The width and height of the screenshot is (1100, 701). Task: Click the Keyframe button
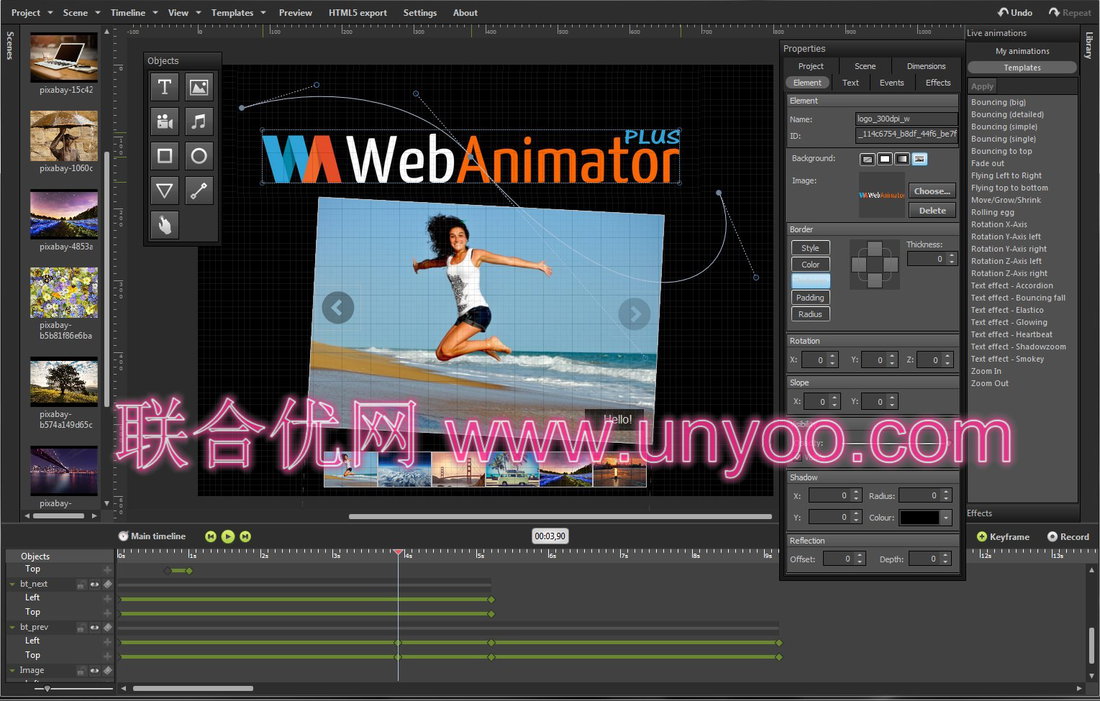[x=1003, y=537]
